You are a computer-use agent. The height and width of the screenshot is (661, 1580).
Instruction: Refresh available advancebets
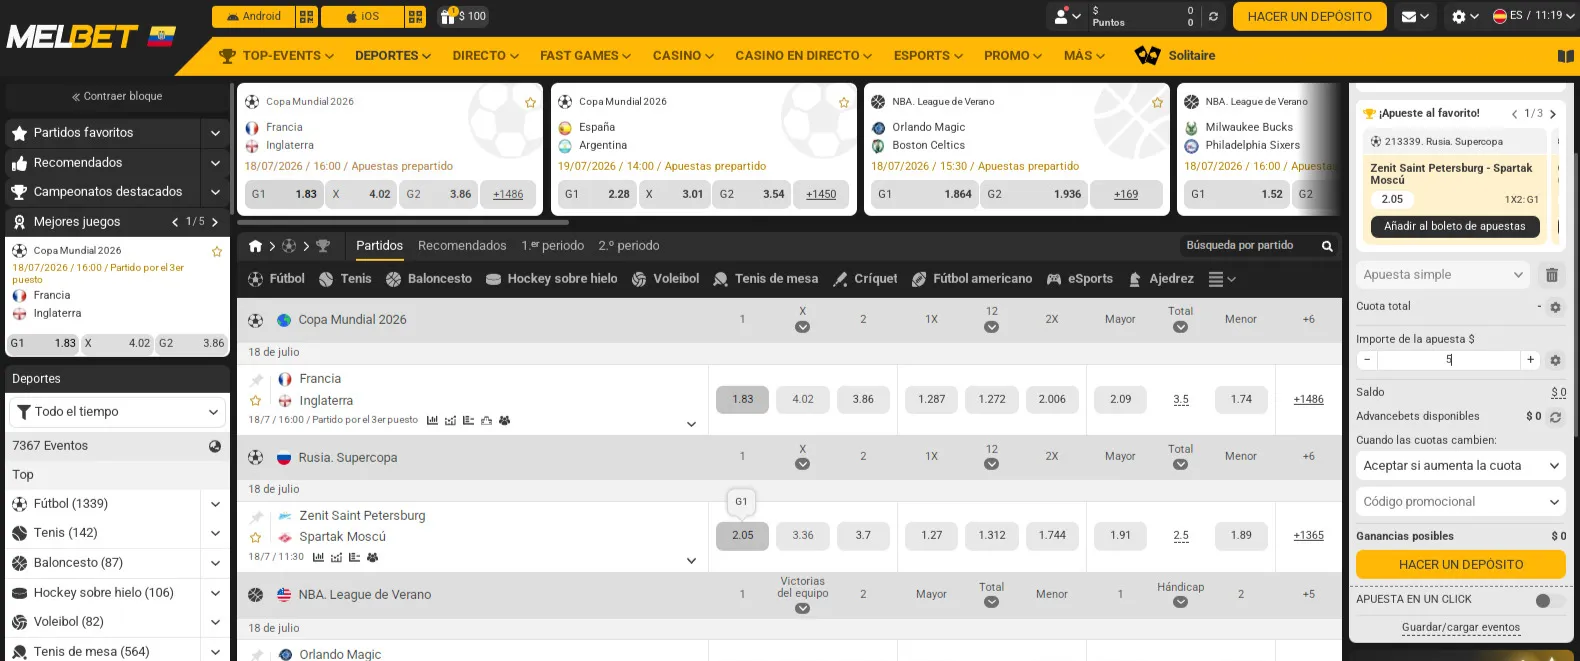[1556, 417]
